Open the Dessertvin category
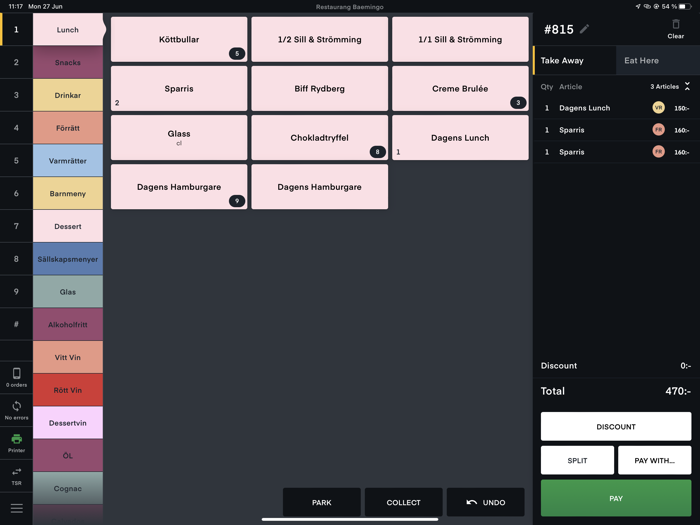The height and width of the screenshot is (525, 700). 68,423
